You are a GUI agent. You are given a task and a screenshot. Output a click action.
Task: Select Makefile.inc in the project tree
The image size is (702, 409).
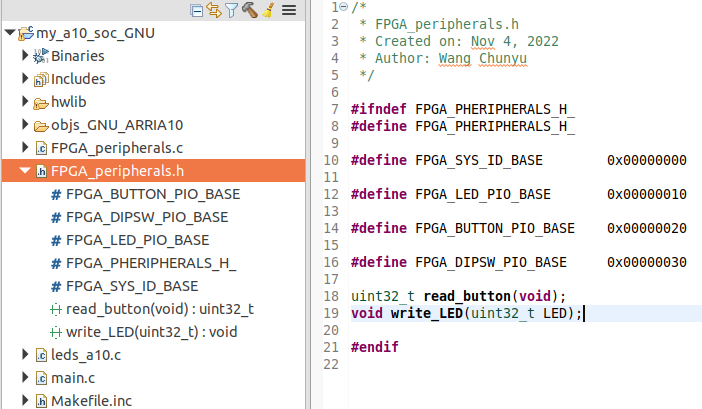tap(91, 401)
